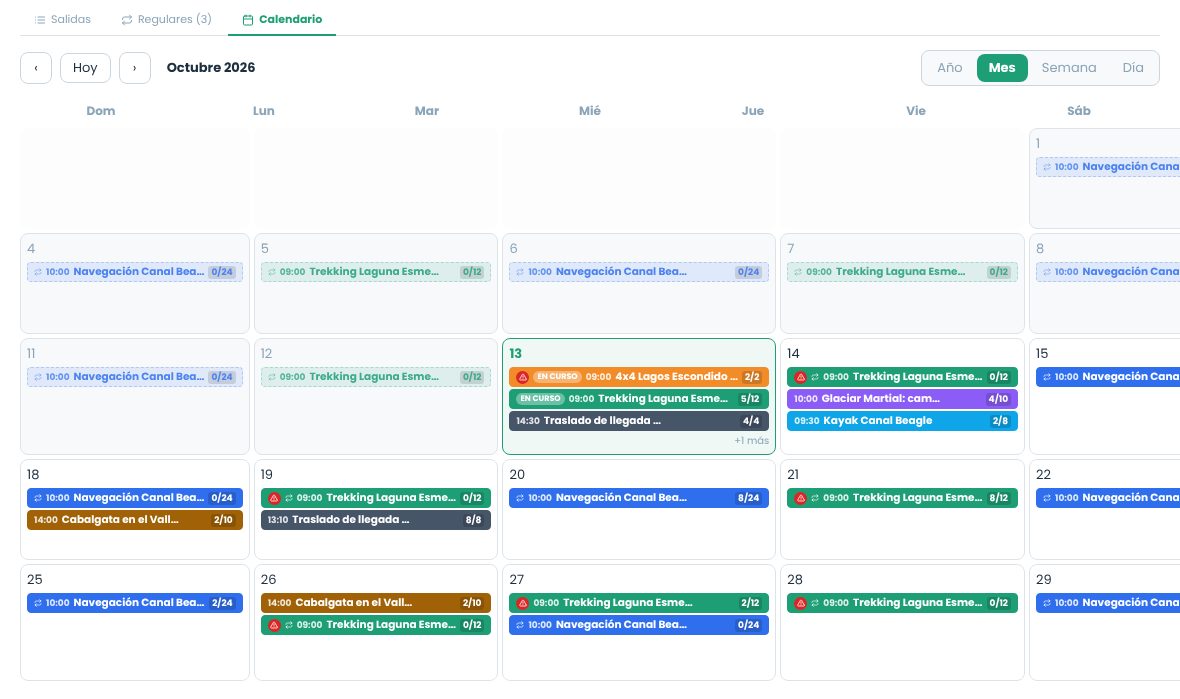Open Navegación Canal Beagle 2/24 on day 25
1180x699 pixels.
pos(135,603)
